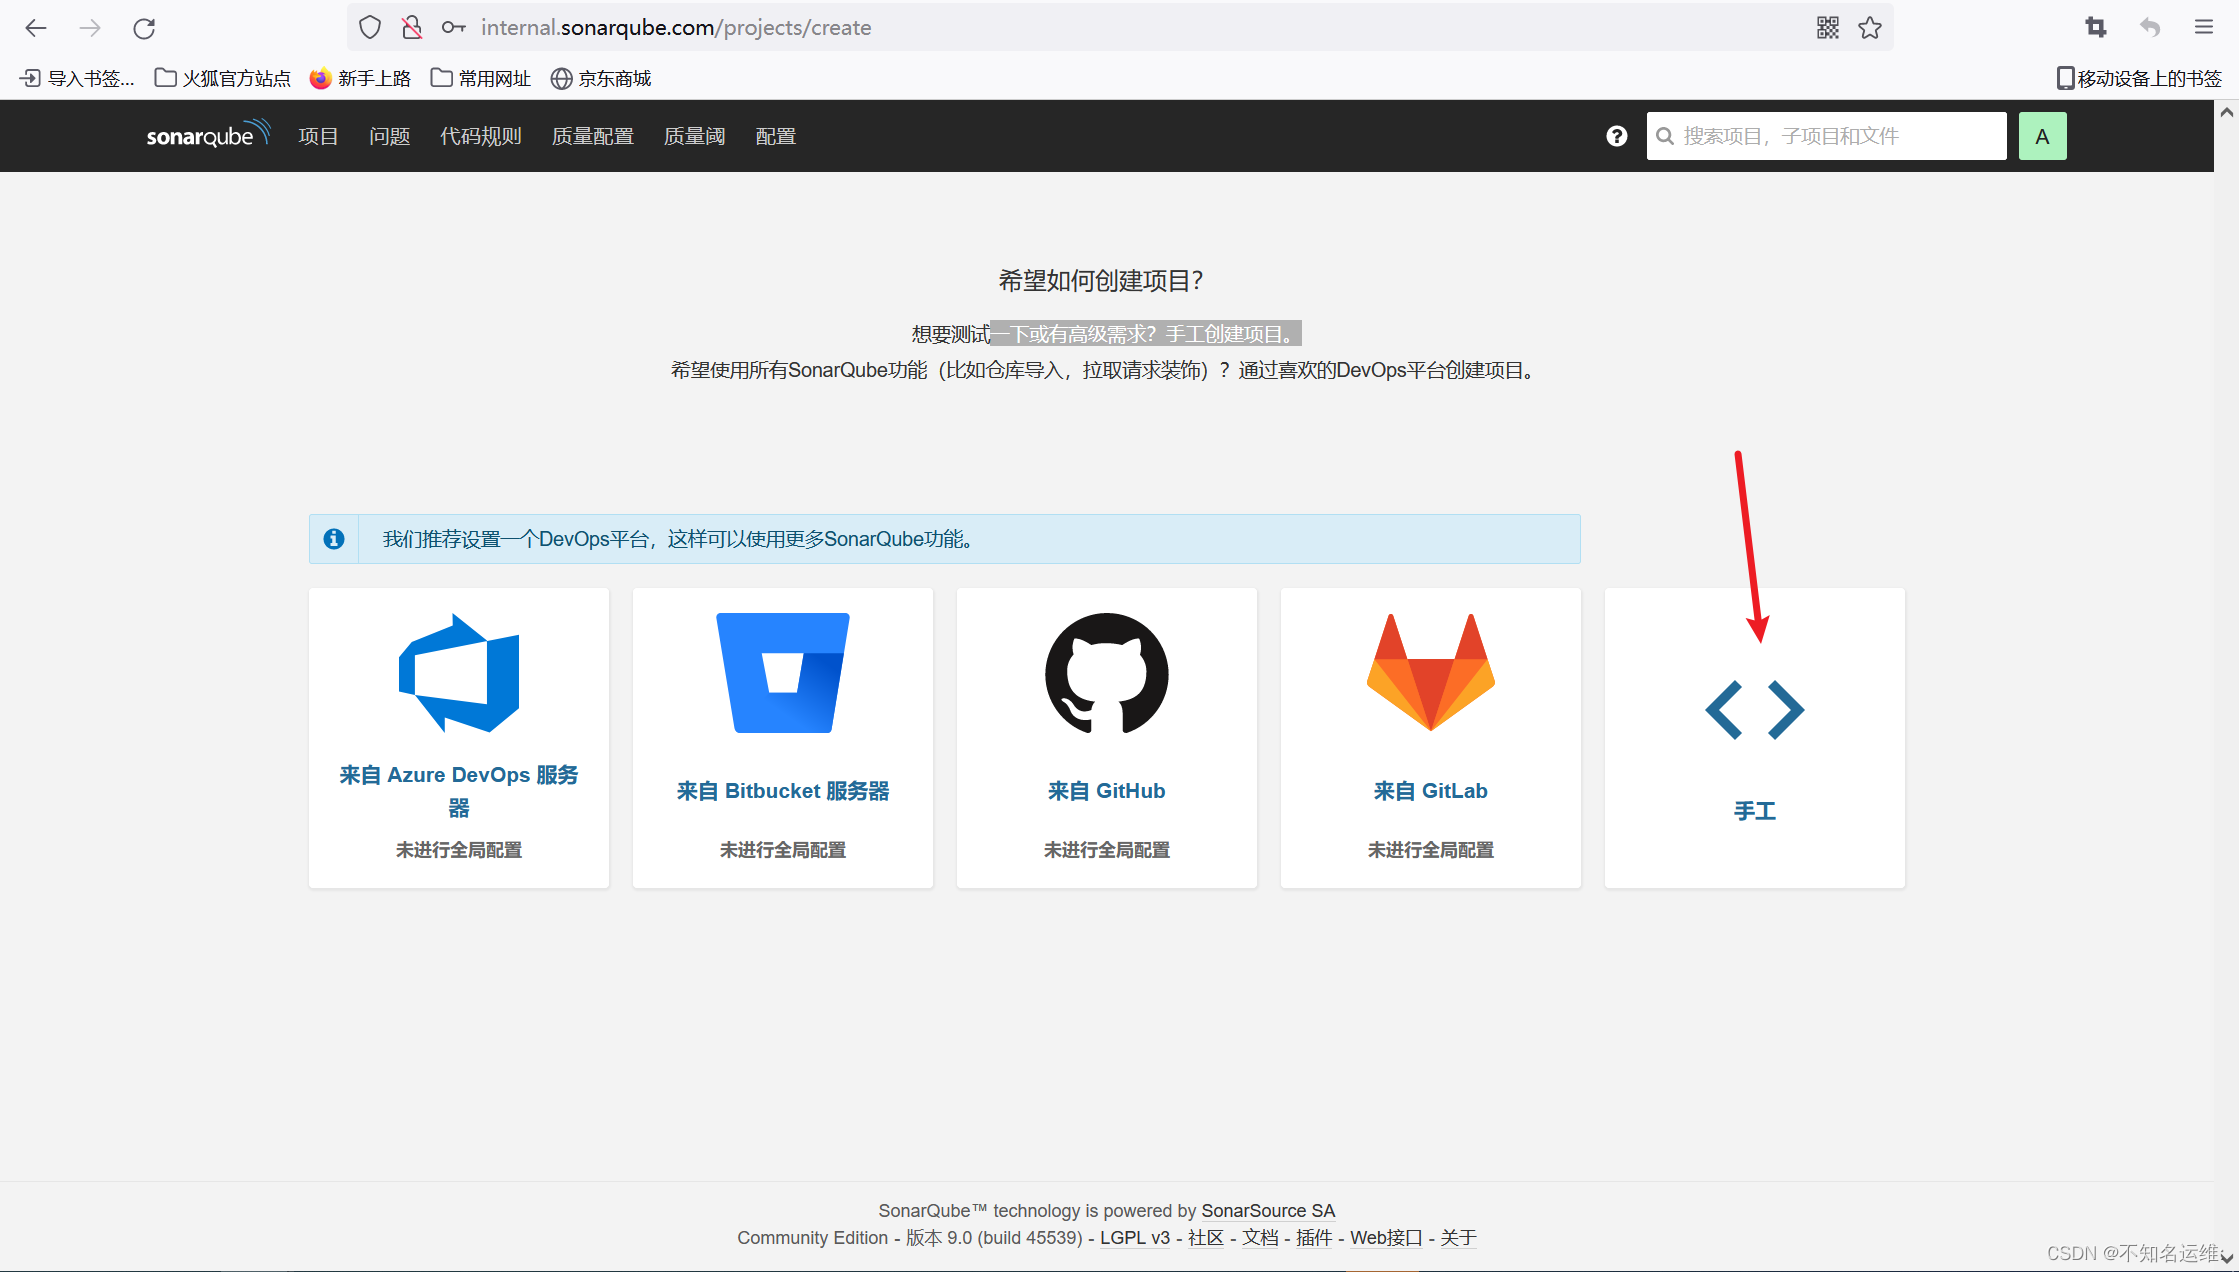Image resolution: width=2239 pixels, height=1272 pixels.
Task: Open the Firefox application menu
Action: click(2203, 27)
